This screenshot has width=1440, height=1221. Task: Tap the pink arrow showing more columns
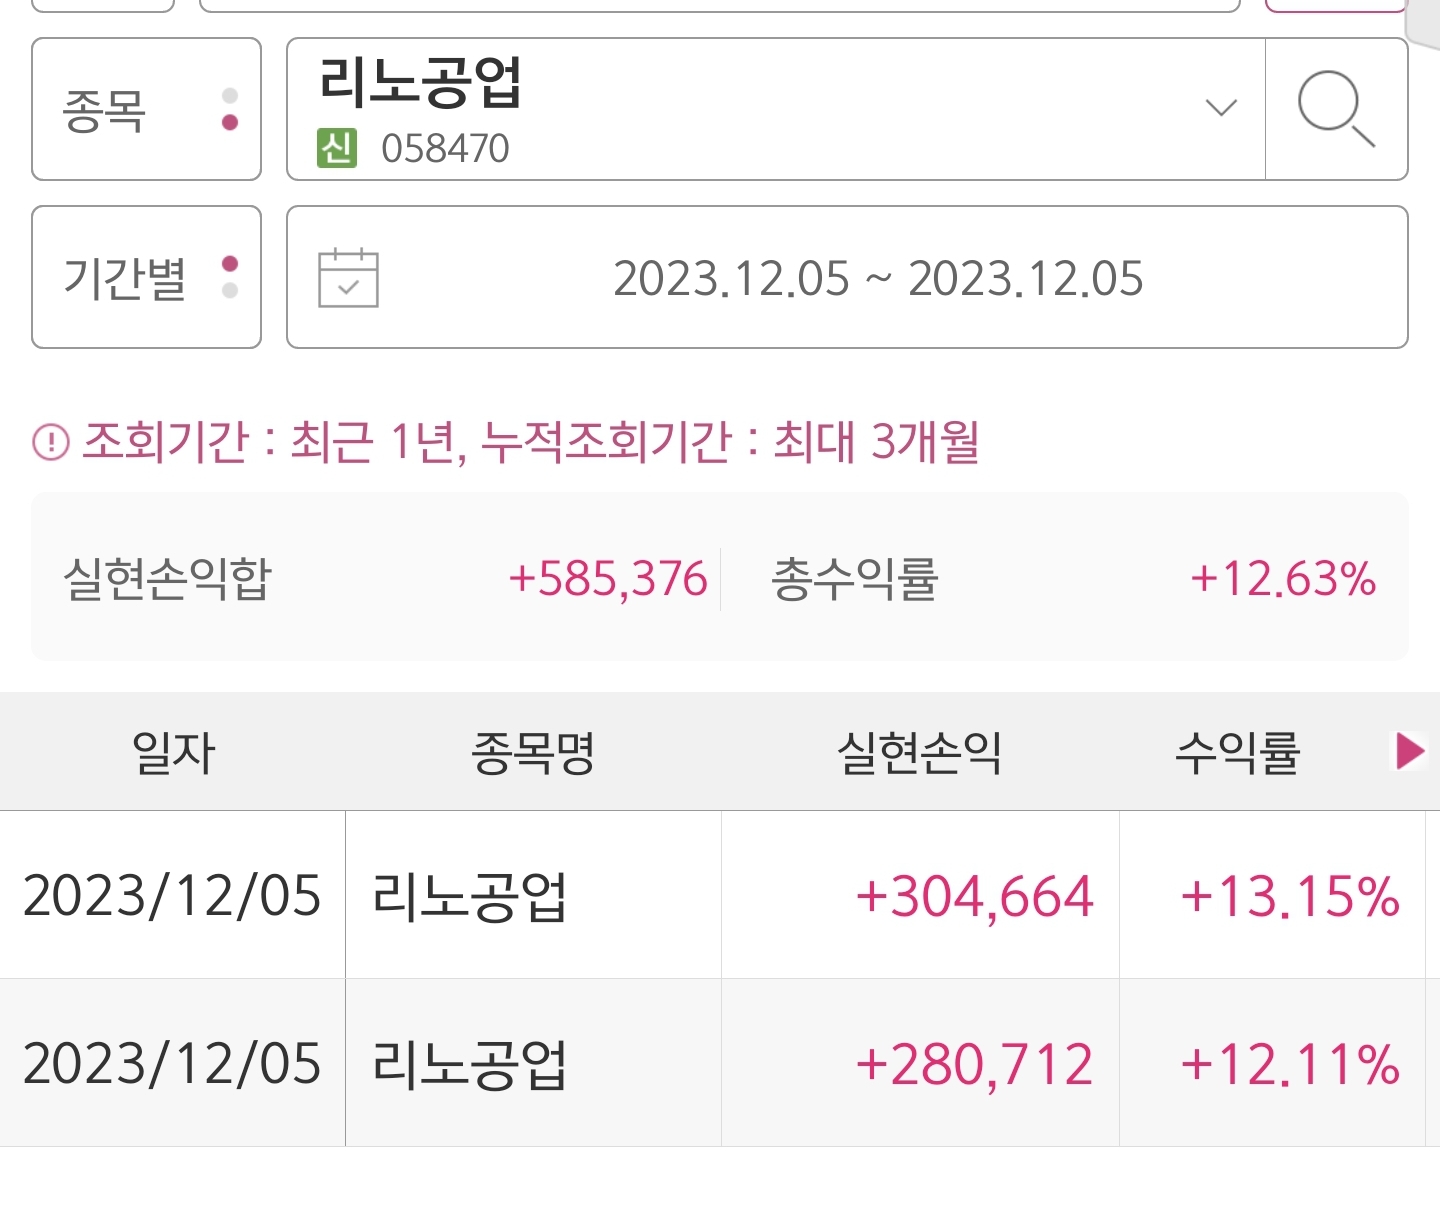[1410, 751]
